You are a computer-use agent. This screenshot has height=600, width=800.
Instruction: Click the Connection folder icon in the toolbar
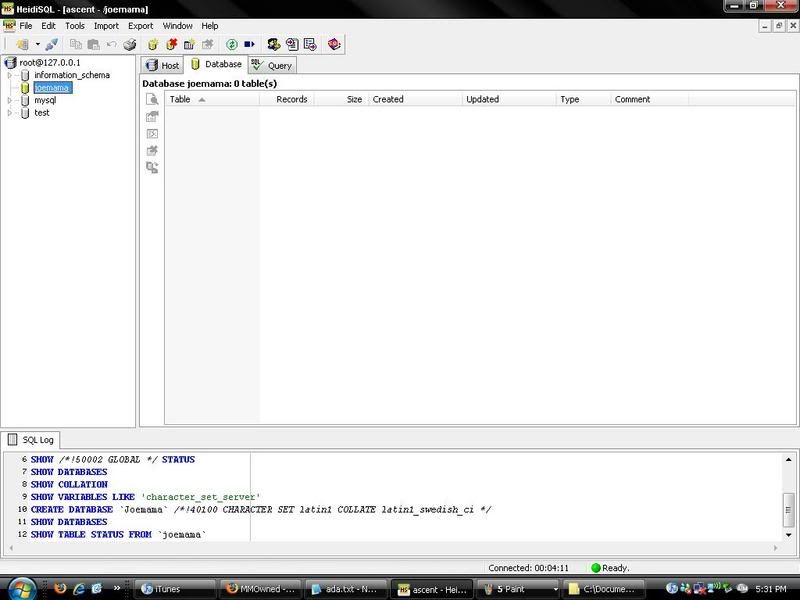point(22,45)
